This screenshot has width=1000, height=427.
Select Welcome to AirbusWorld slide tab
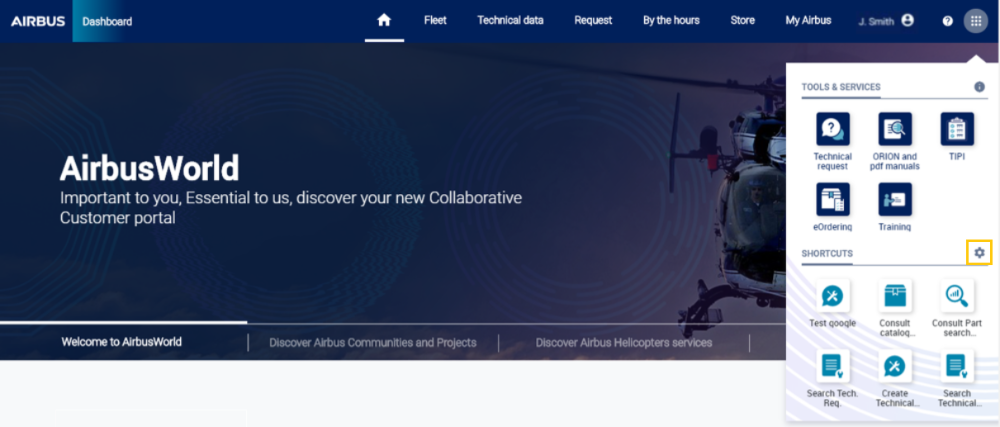[121, 342]
